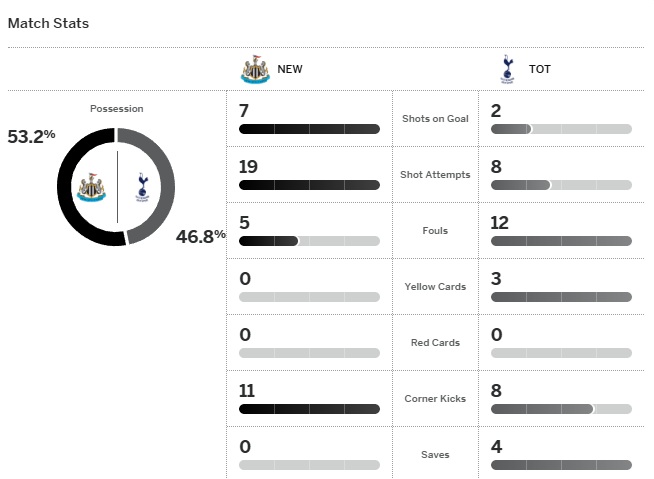Image resolution: width=654 pixels, height=479 pixels.
Task: Click the Newcastle crest in the header
Action: [x=255, y=70]
